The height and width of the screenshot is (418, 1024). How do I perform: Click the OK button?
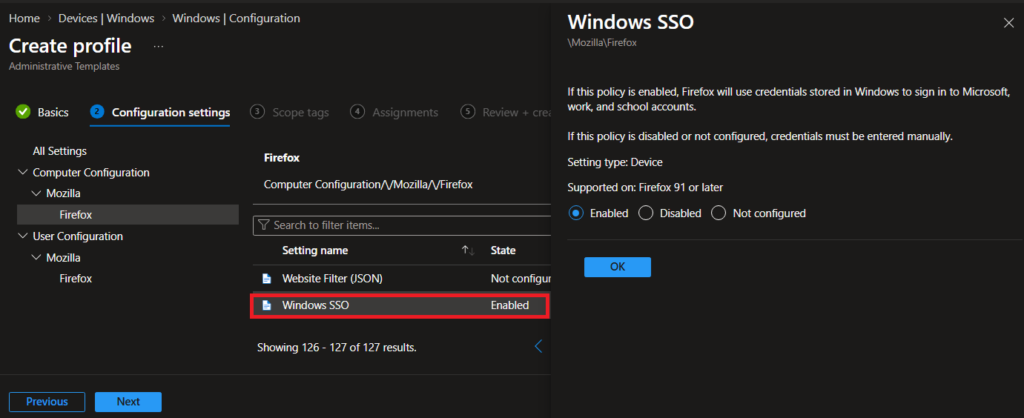(x=617, y=266)
